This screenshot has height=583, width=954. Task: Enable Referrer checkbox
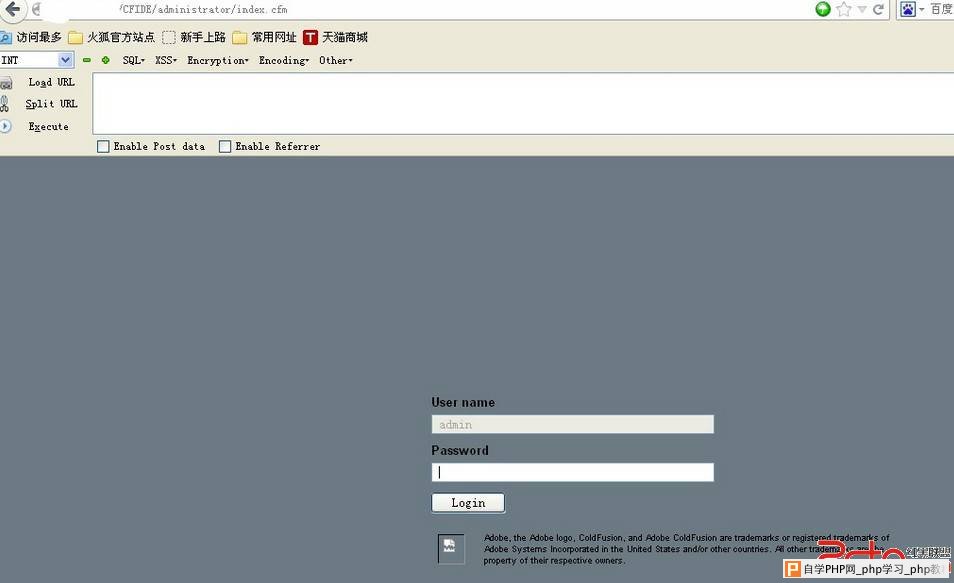pyautogui.click(x=225, y=147)
